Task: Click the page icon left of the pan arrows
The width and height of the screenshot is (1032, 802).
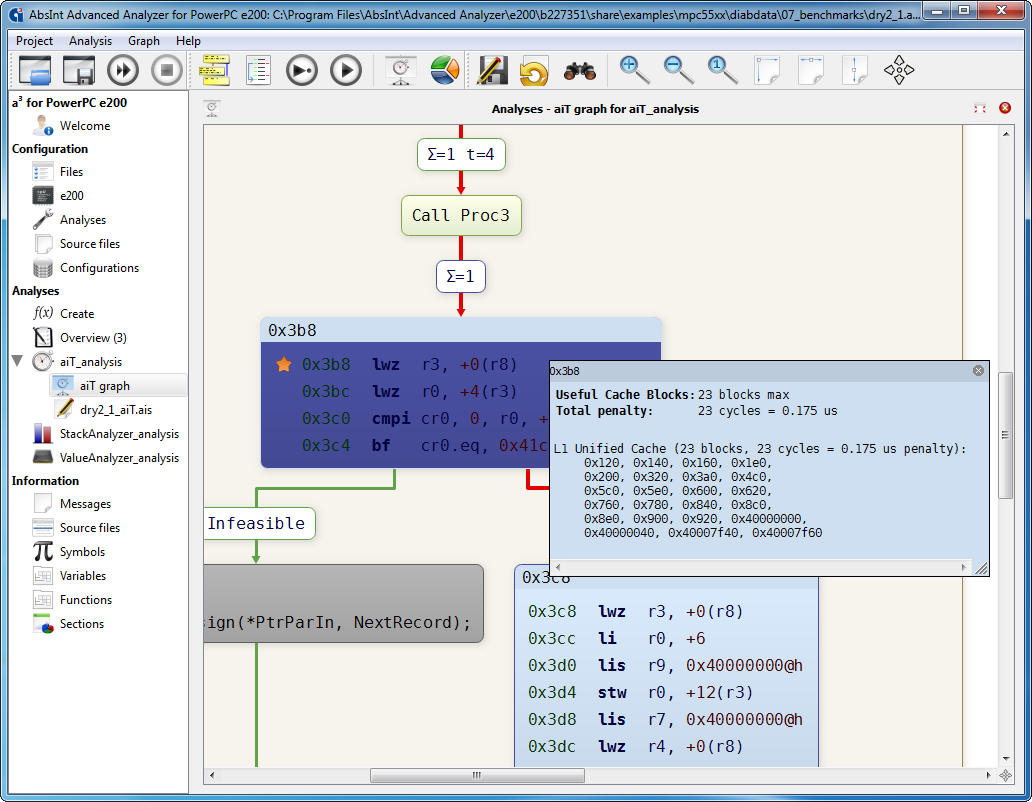Action: pyautogui.click(x=855, y=70)
